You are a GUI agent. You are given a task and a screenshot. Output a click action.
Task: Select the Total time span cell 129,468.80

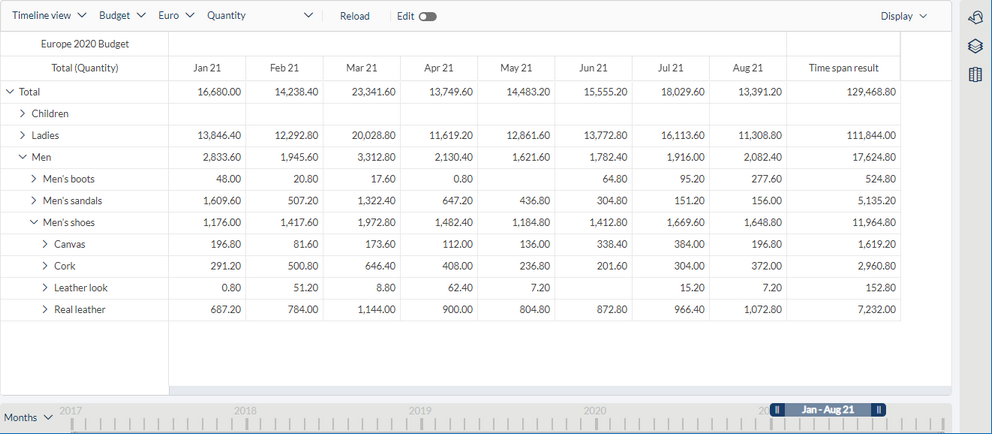click(843, 92)
